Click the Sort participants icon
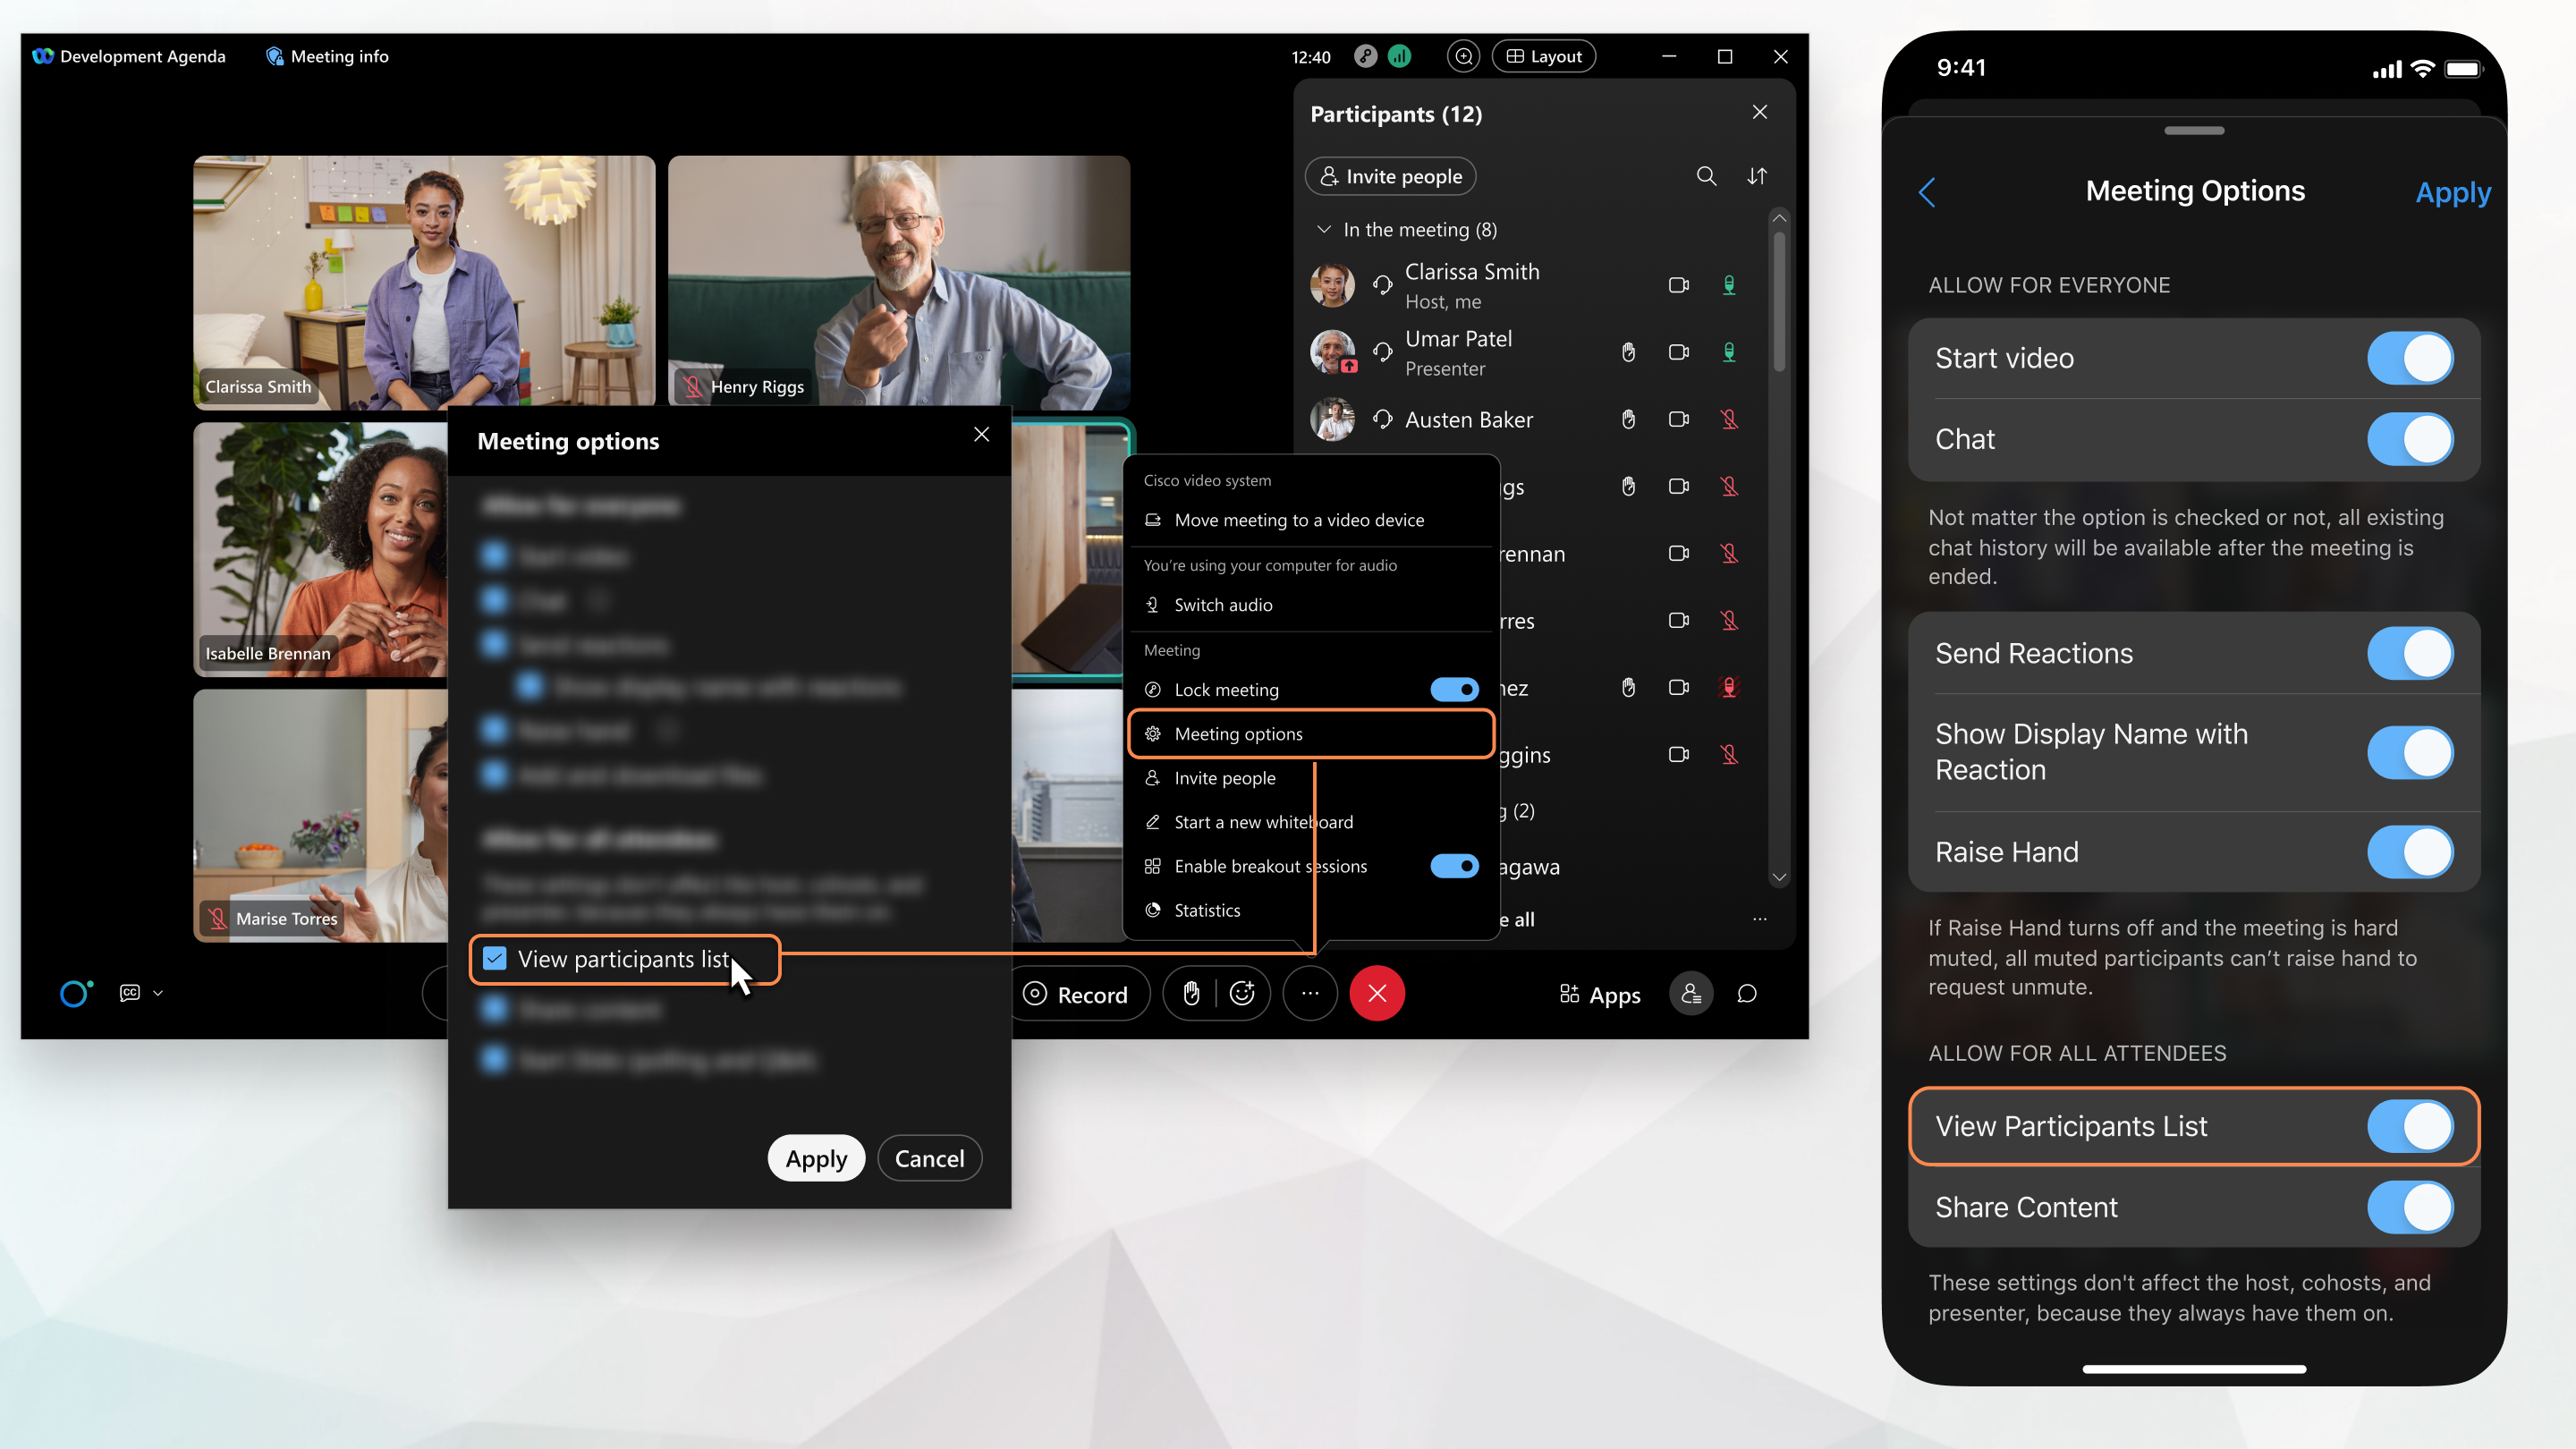 coord(1757,175)
